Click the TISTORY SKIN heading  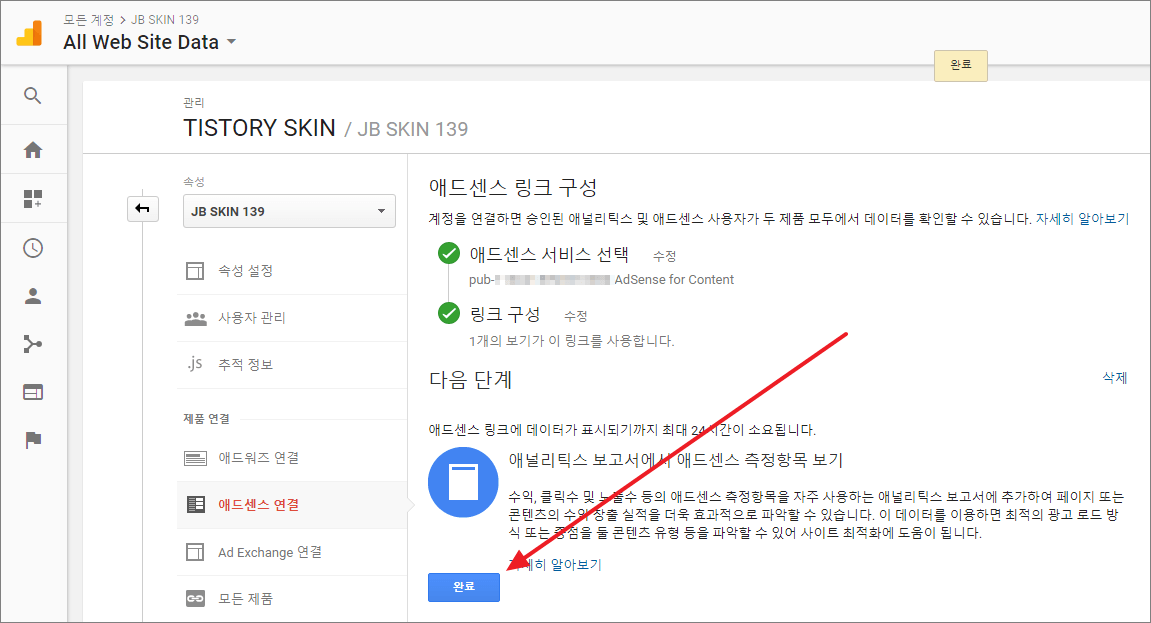(x=259, y=128)
